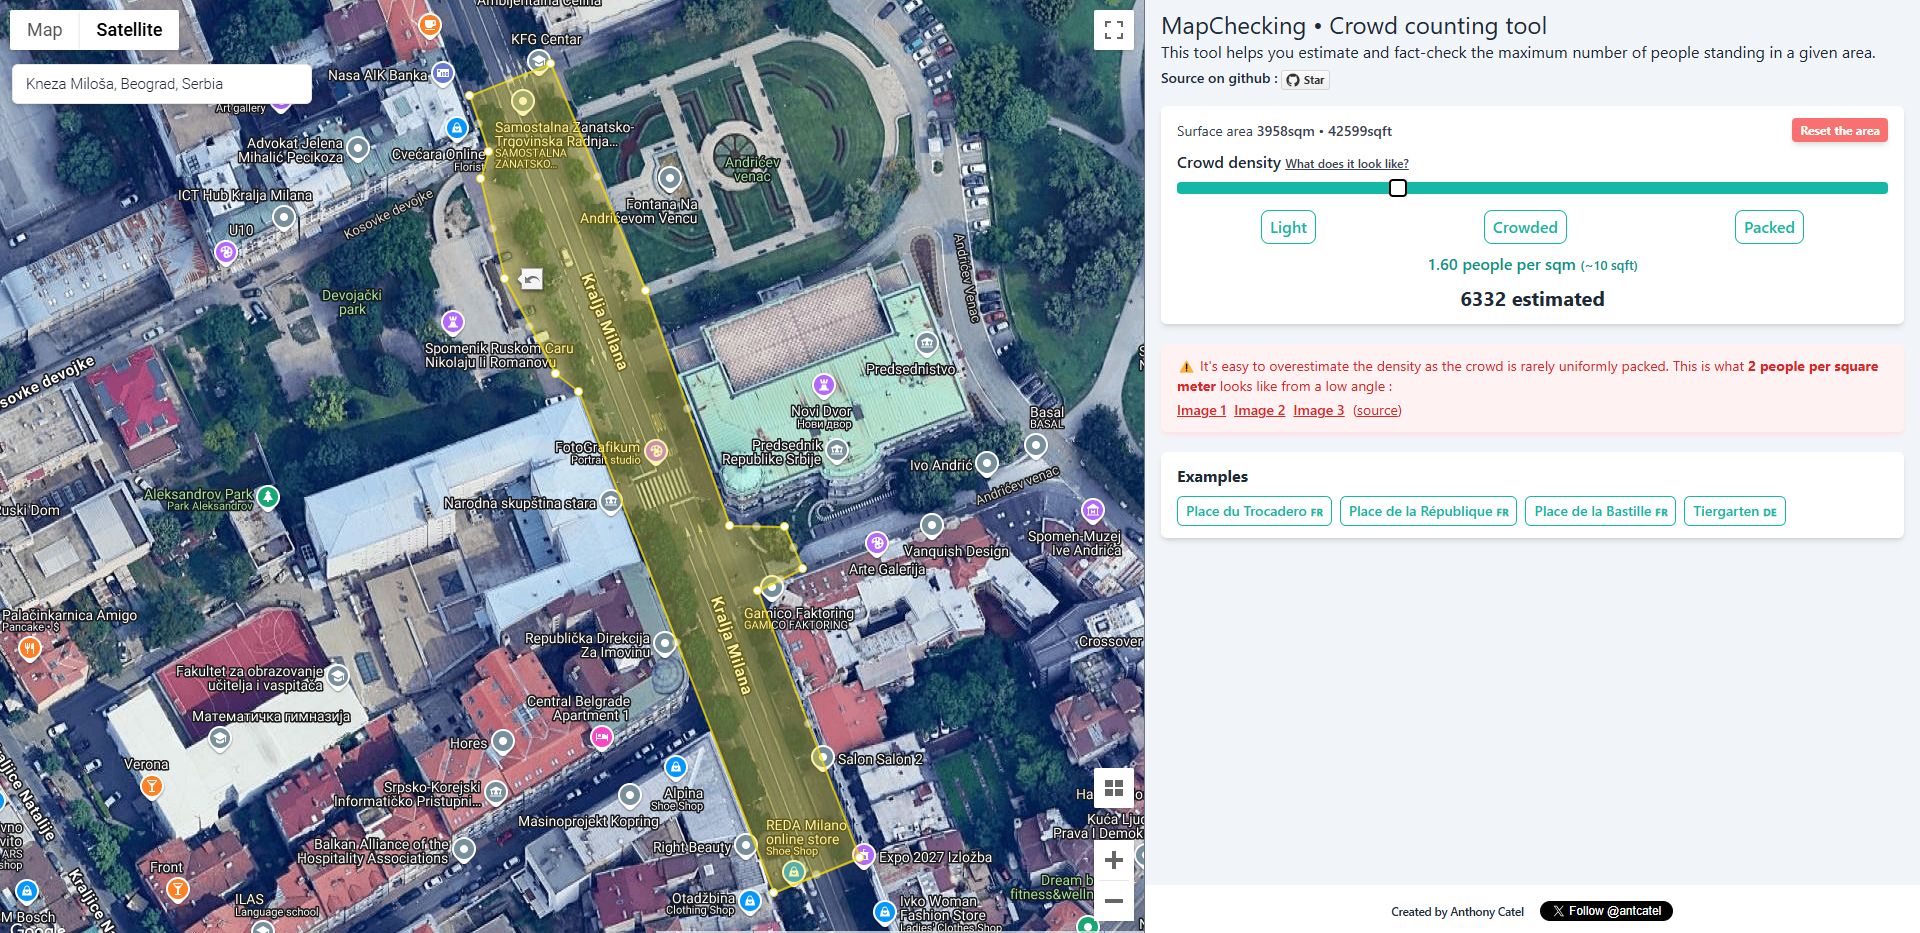1920x933 pixels.
Task: Toggle fullscreen map view
Action: (1113, 30)
